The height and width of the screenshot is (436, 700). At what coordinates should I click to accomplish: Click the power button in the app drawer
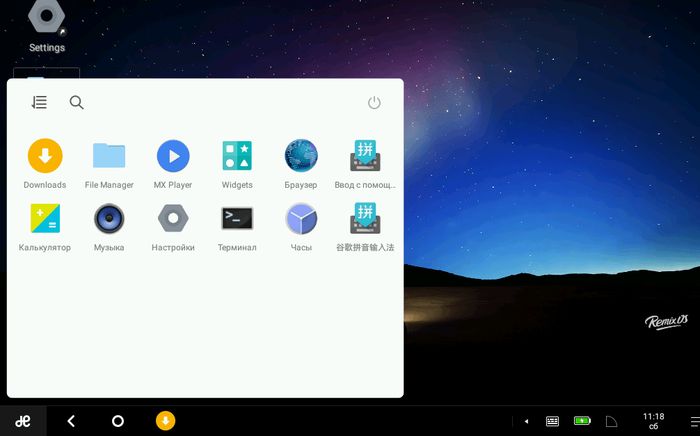[374, 103]
